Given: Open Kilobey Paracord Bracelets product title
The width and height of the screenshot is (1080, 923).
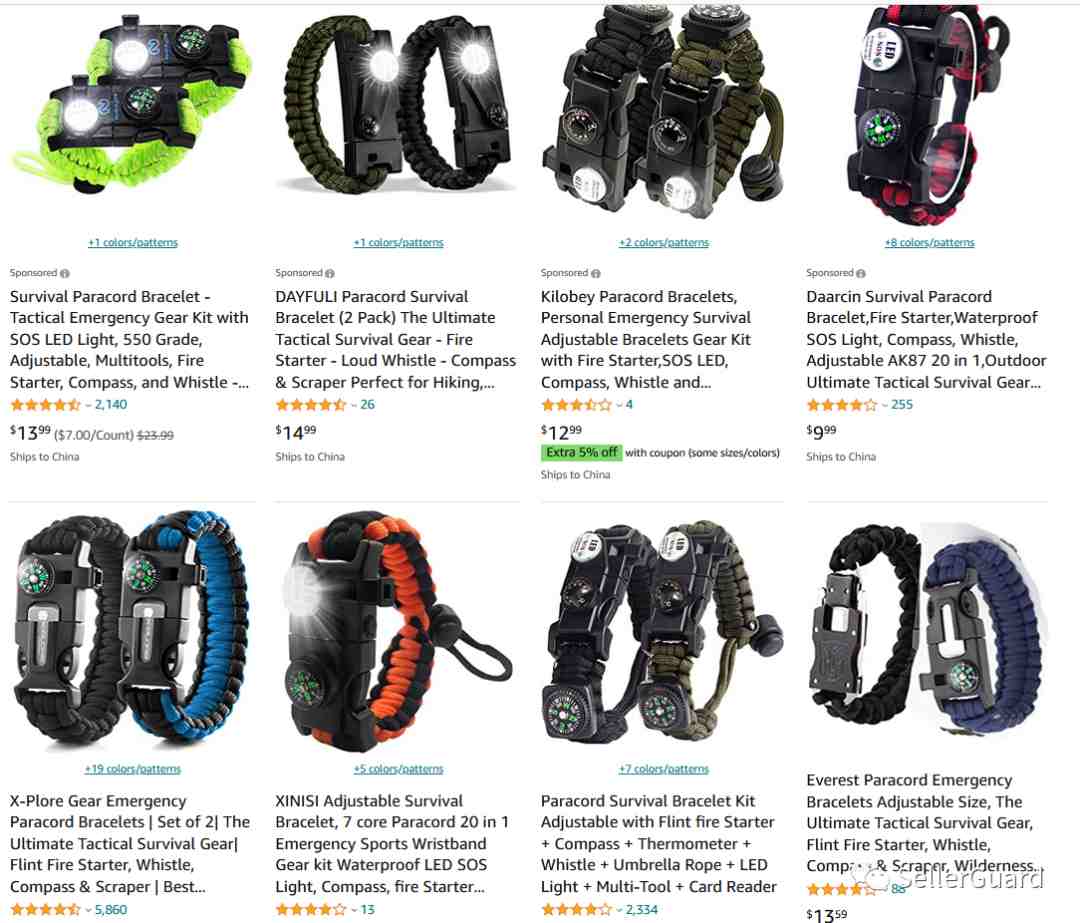Looking at the screenshot, I should tap(645, 340).
